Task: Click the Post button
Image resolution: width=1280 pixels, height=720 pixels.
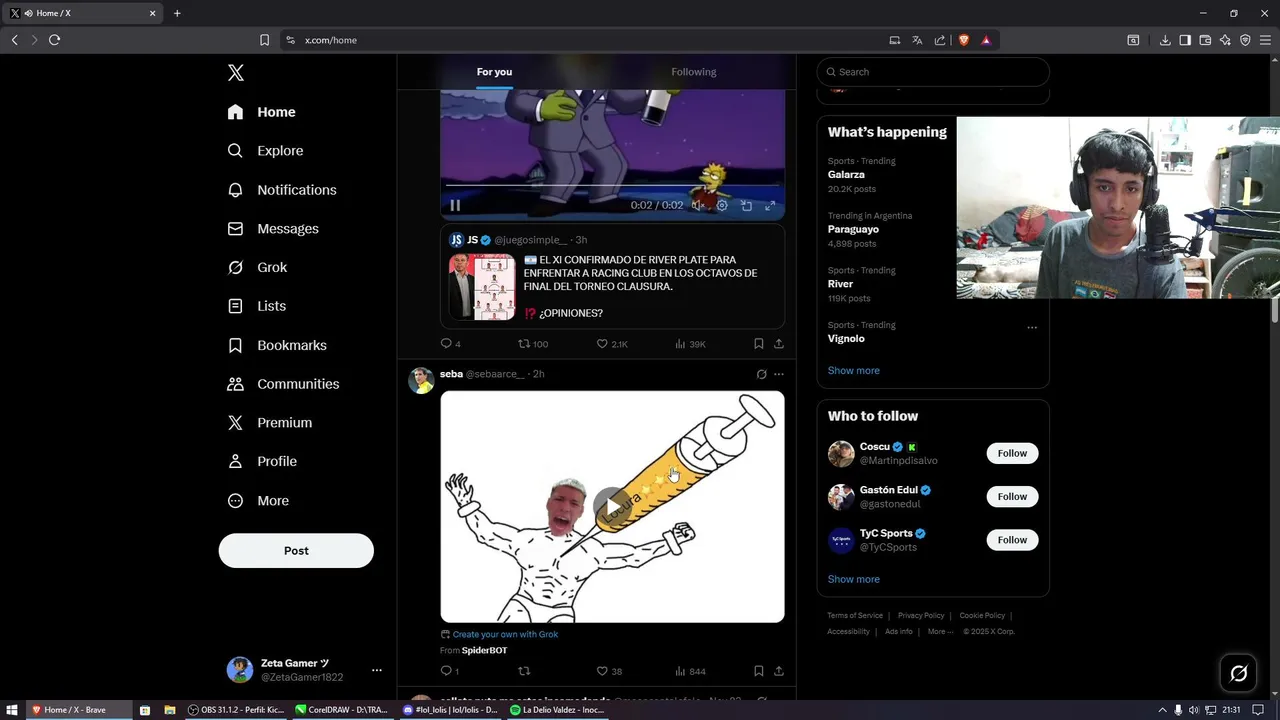Action: pos(296,551)
